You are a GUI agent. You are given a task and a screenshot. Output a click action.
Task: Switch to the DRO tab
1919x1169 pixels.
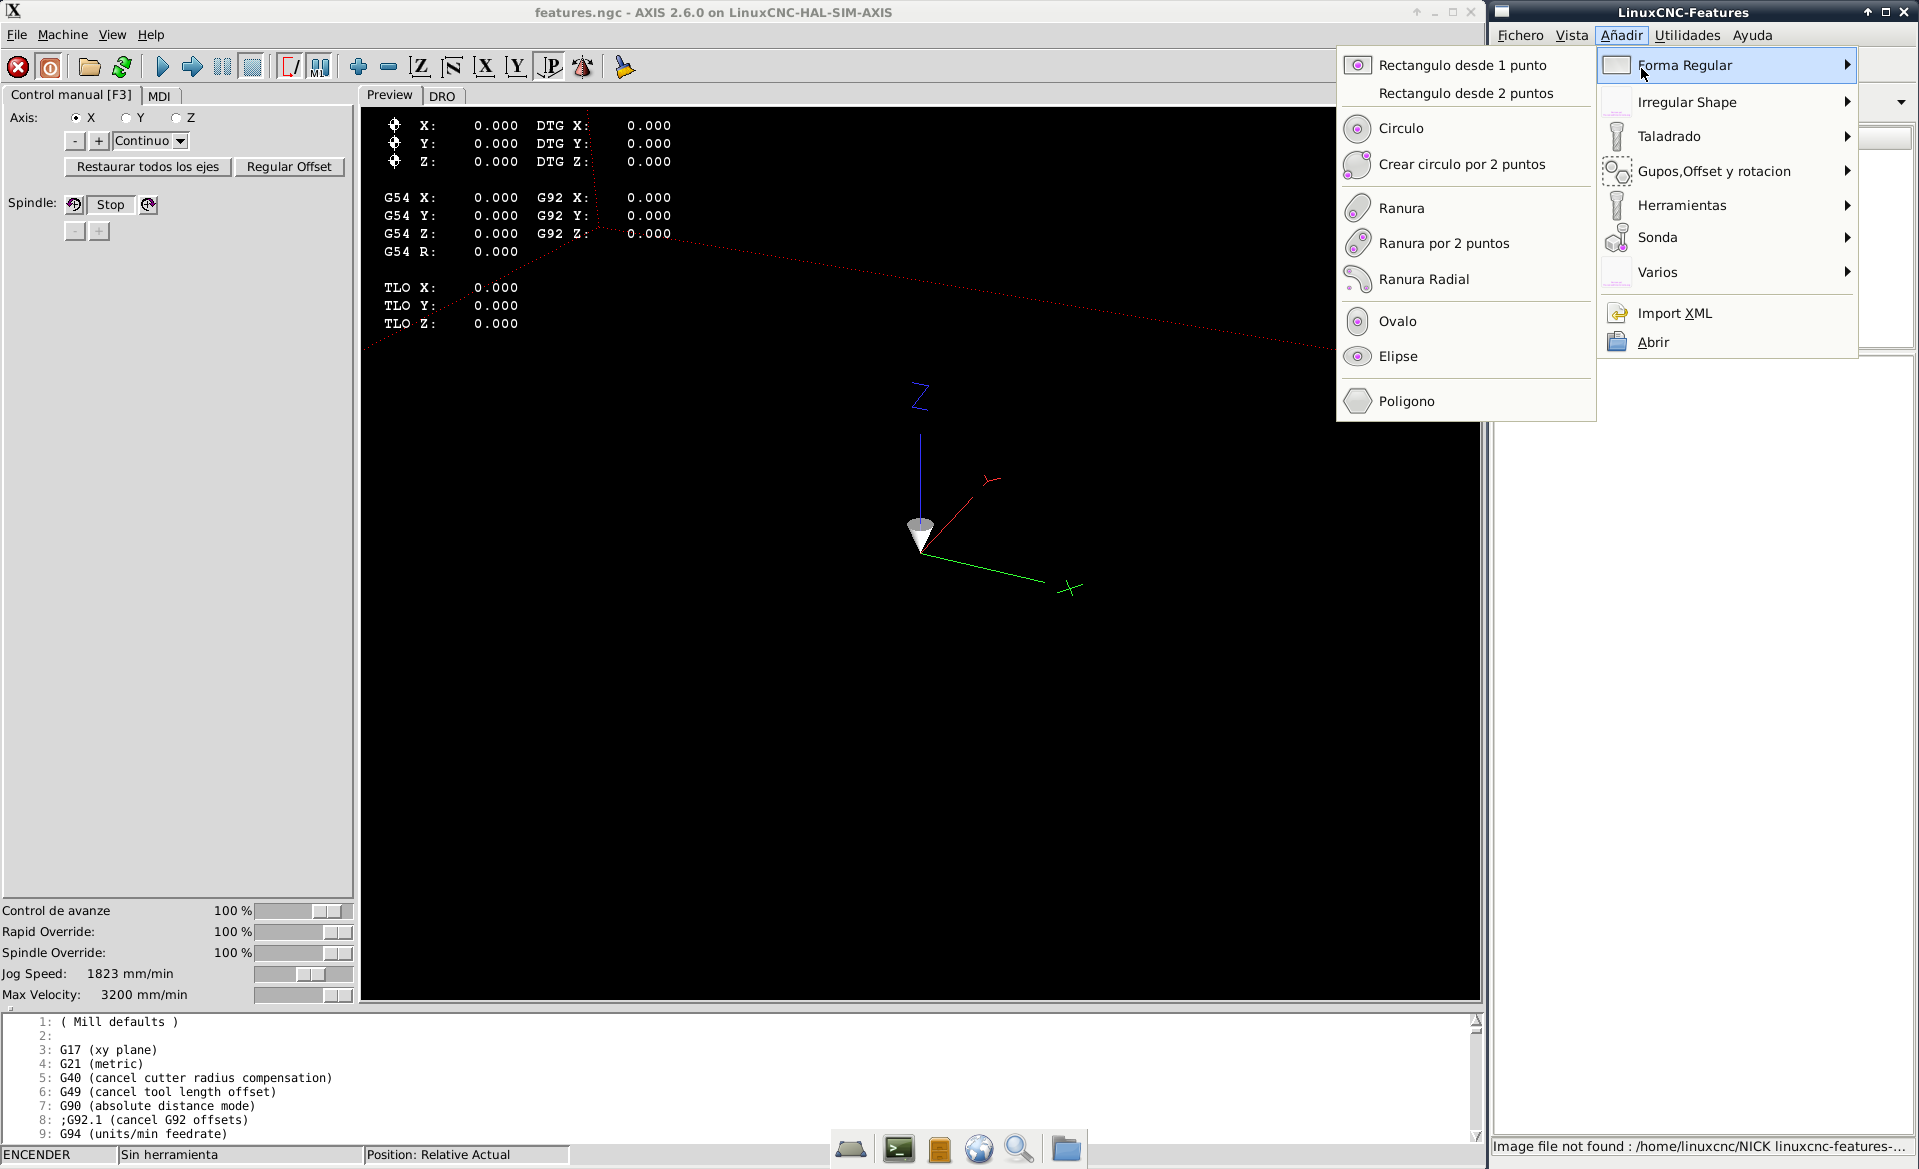pyautogui.click(x=442, y=96)
